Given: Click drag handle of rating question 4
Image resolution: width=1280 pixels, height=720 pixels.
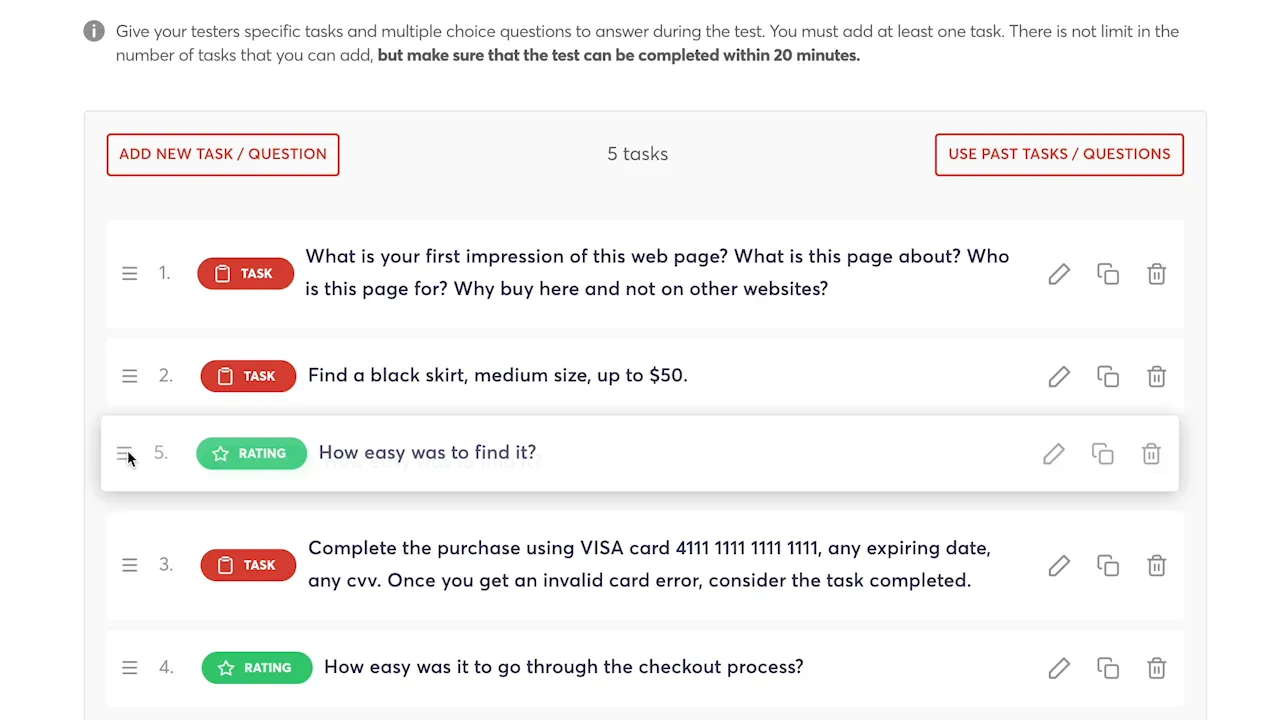Looking at the screenshot, I should click(130, 667).
